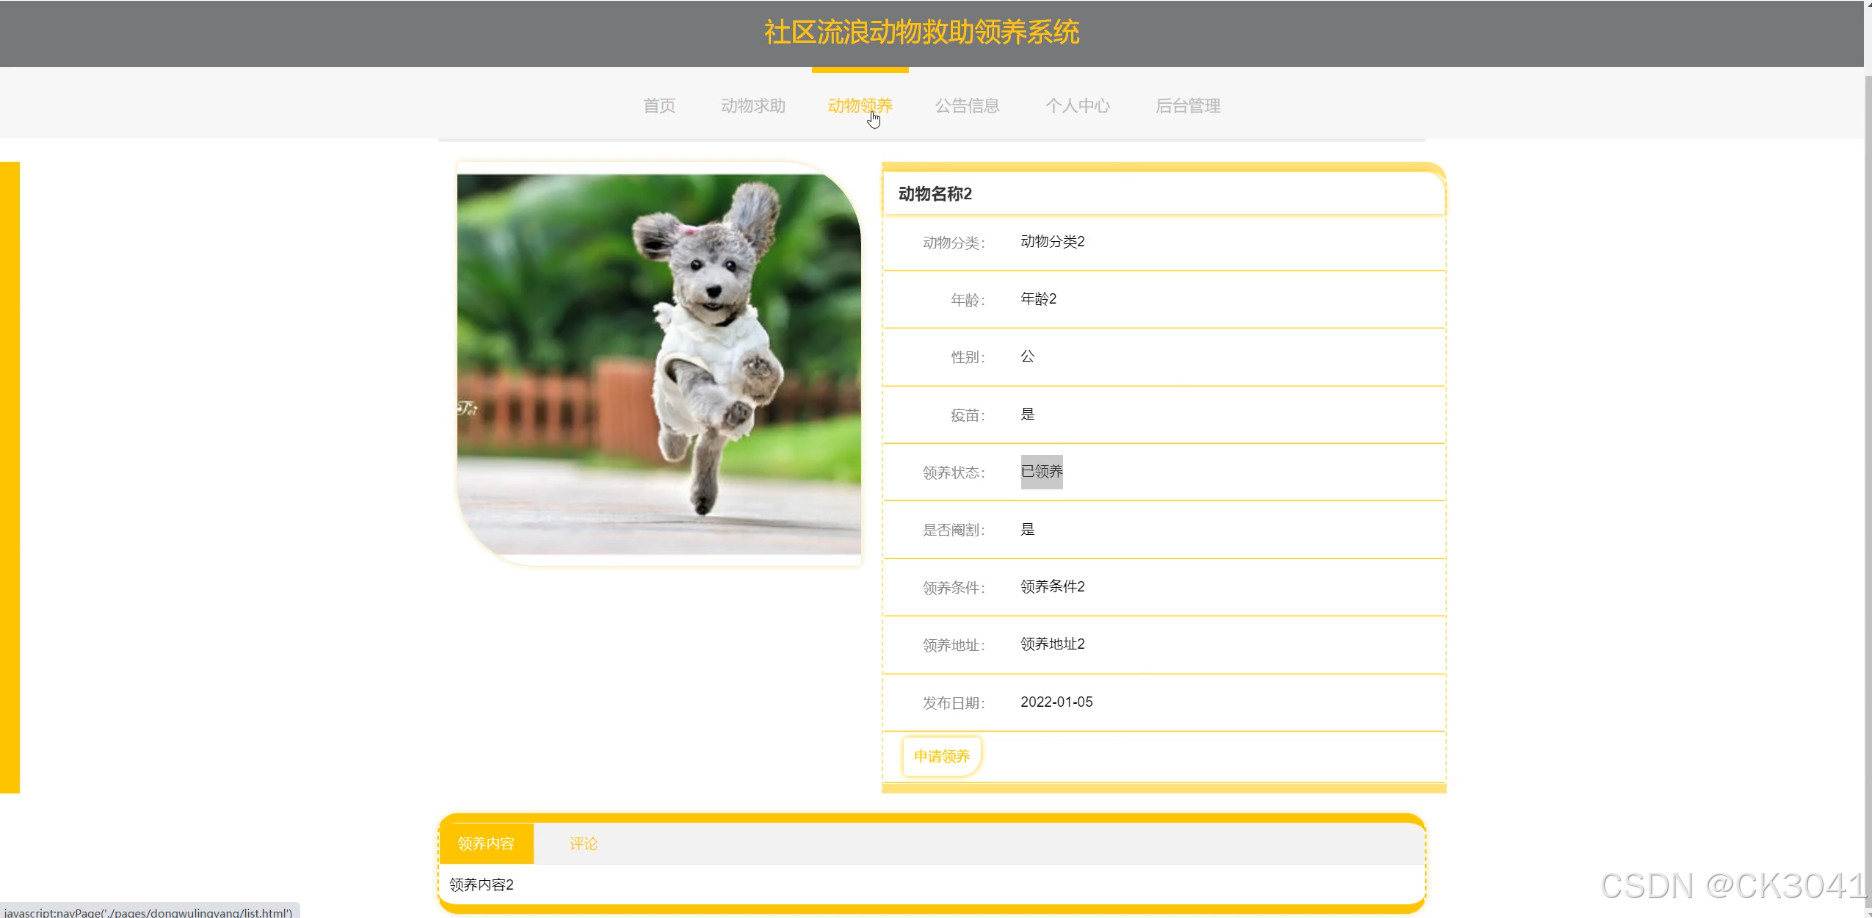Click the 动物分类2 value
1872x918 pixels.
1052,242
